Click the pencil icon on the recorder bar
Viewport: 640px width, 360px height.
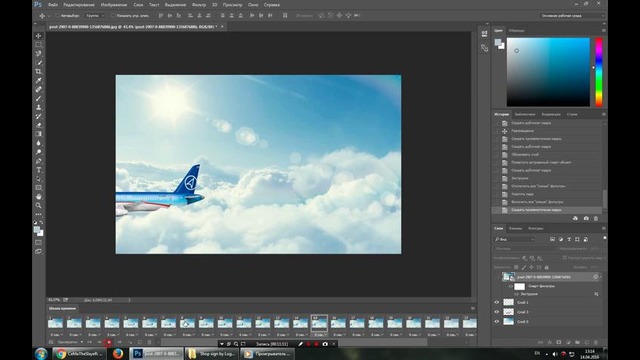300,344
